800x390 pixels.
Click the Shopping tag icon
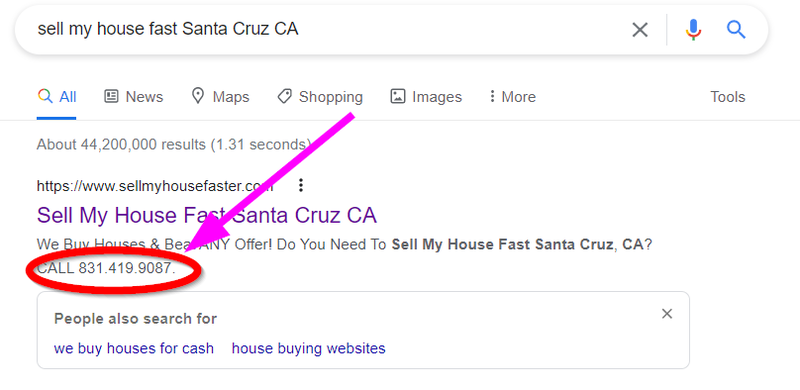tap(284, 96)
